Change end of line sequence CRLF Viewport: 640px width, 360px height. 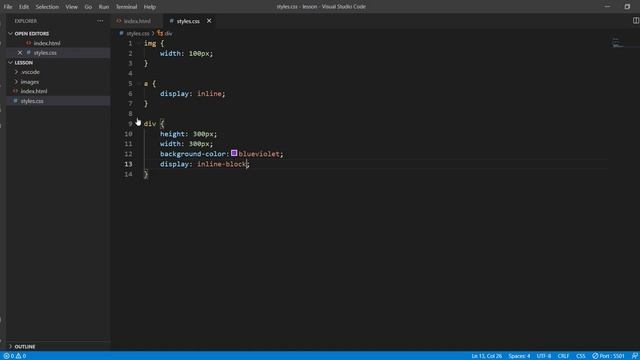pyautogui.click(x=563, y=356)
